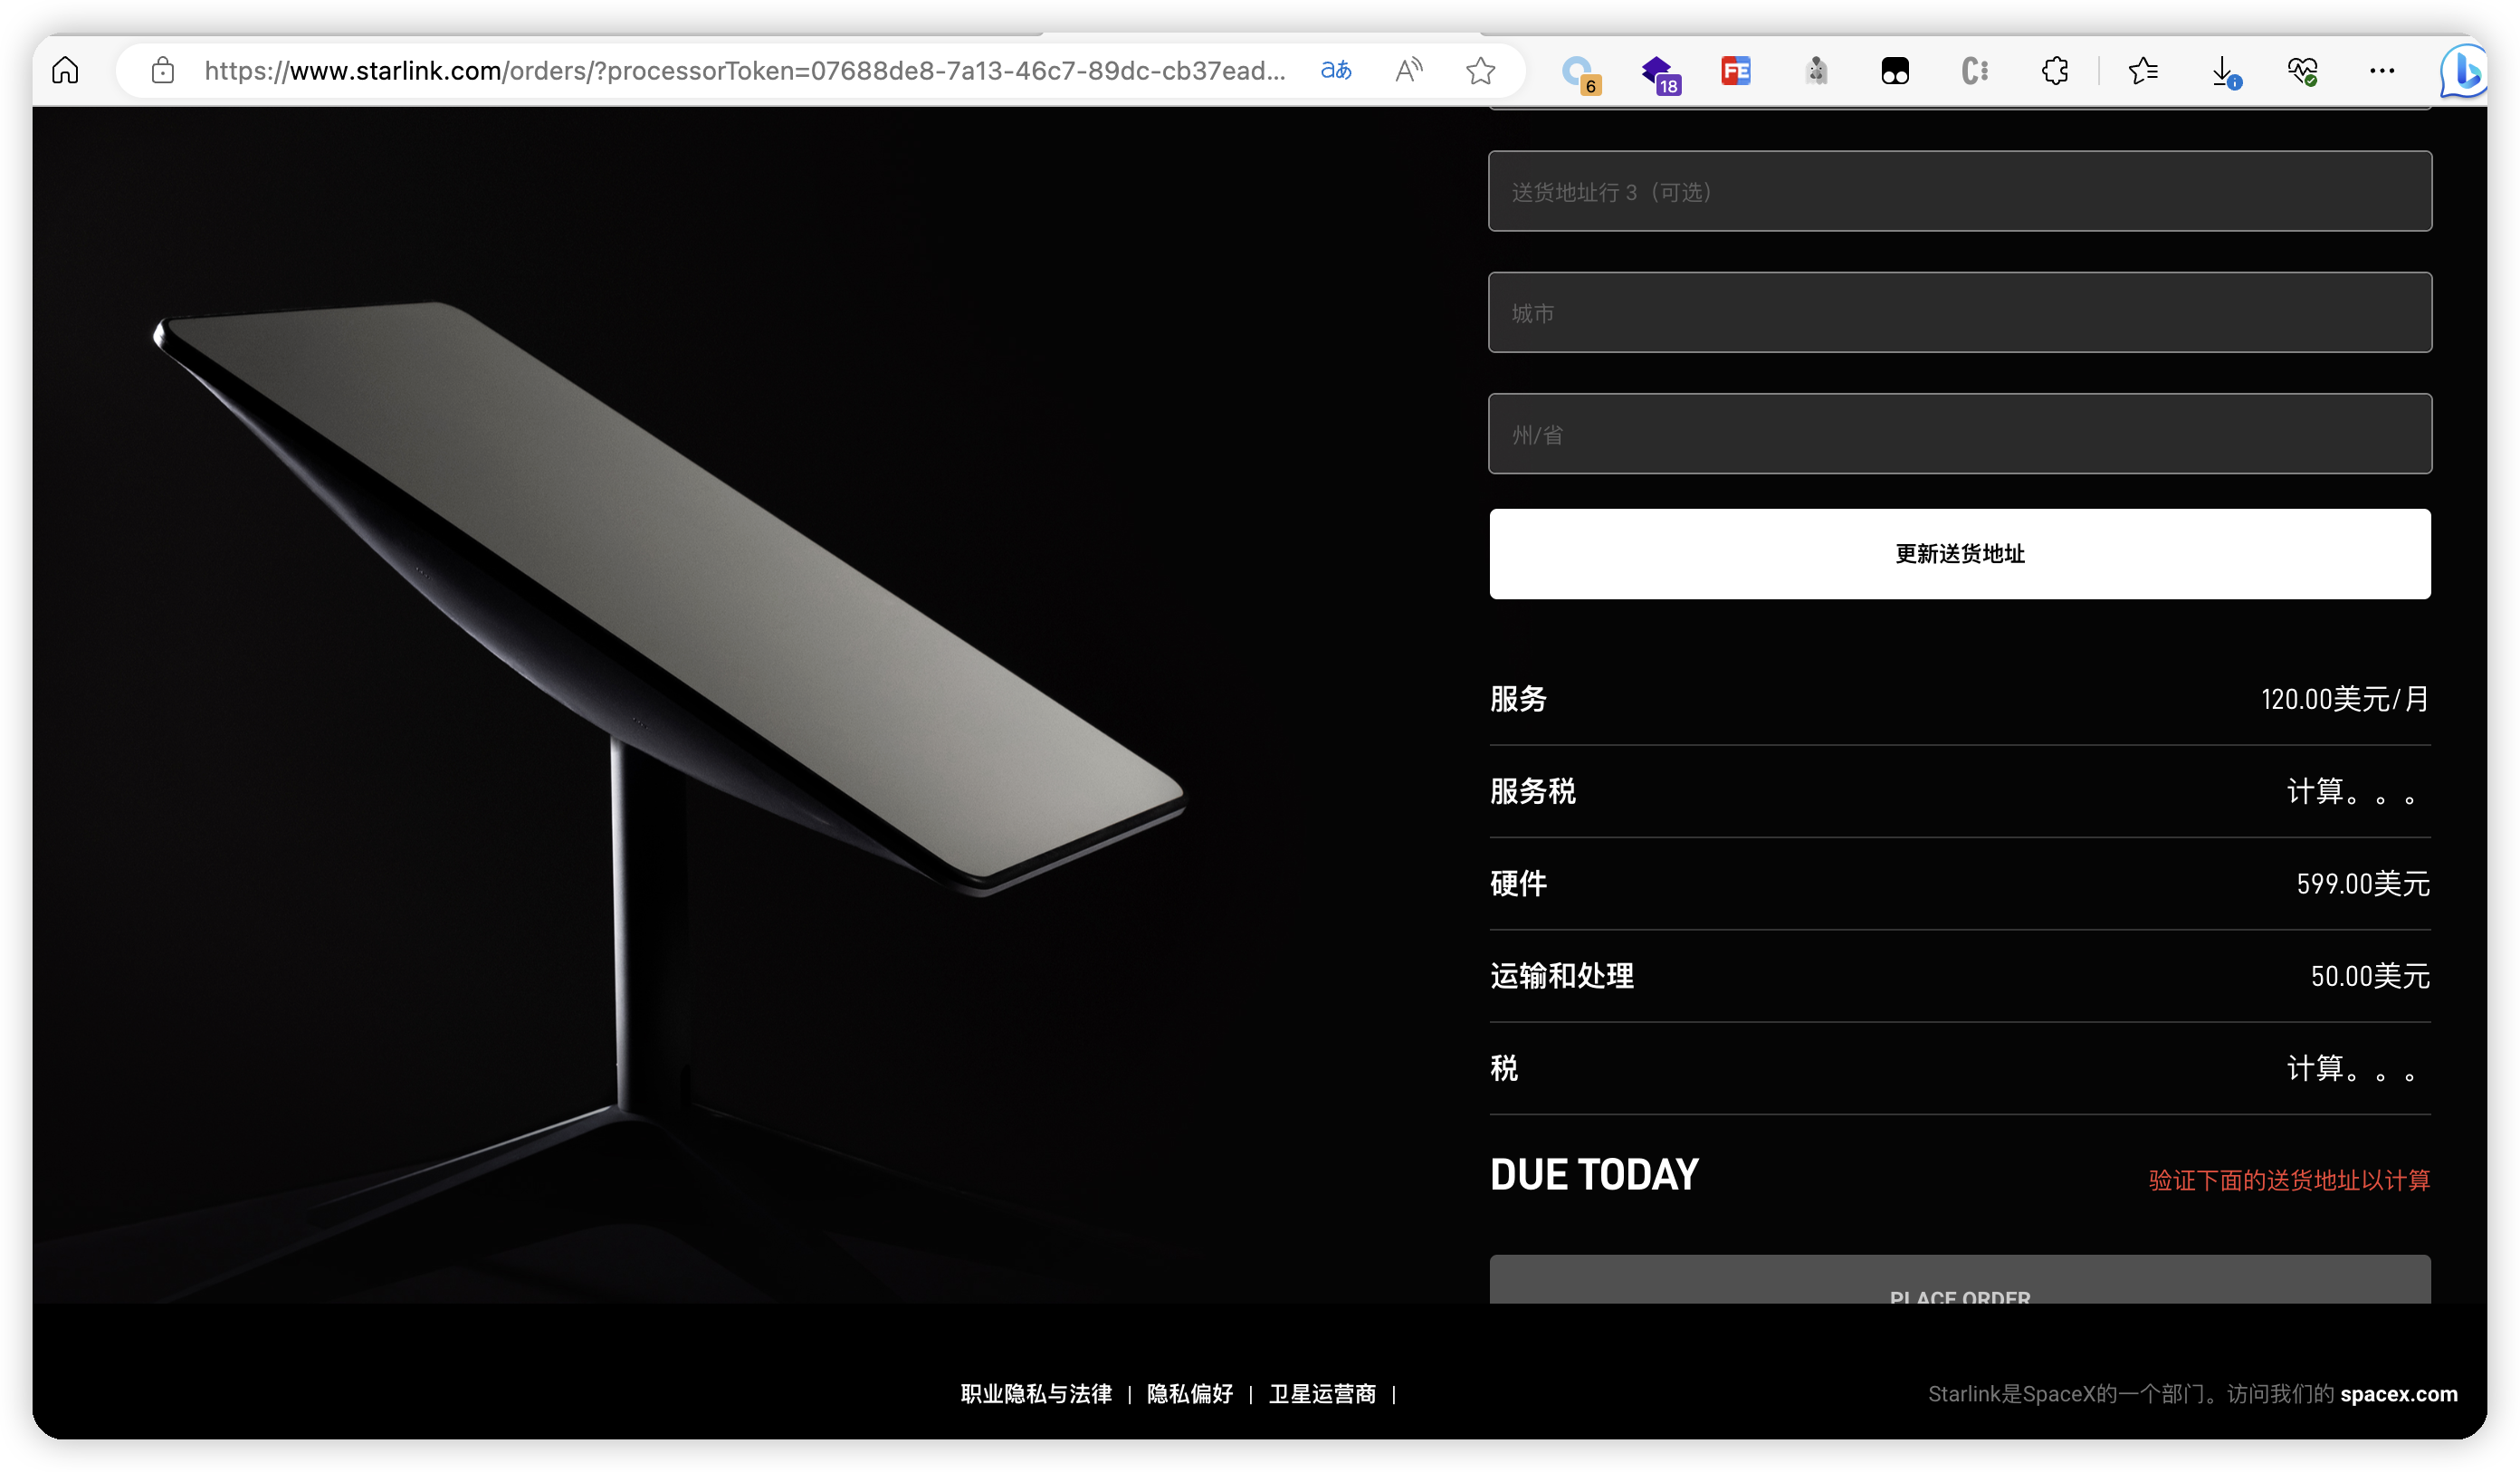
Task: Click the FE extension icon
Action: pyautogui.click(x=1736, y=70)
